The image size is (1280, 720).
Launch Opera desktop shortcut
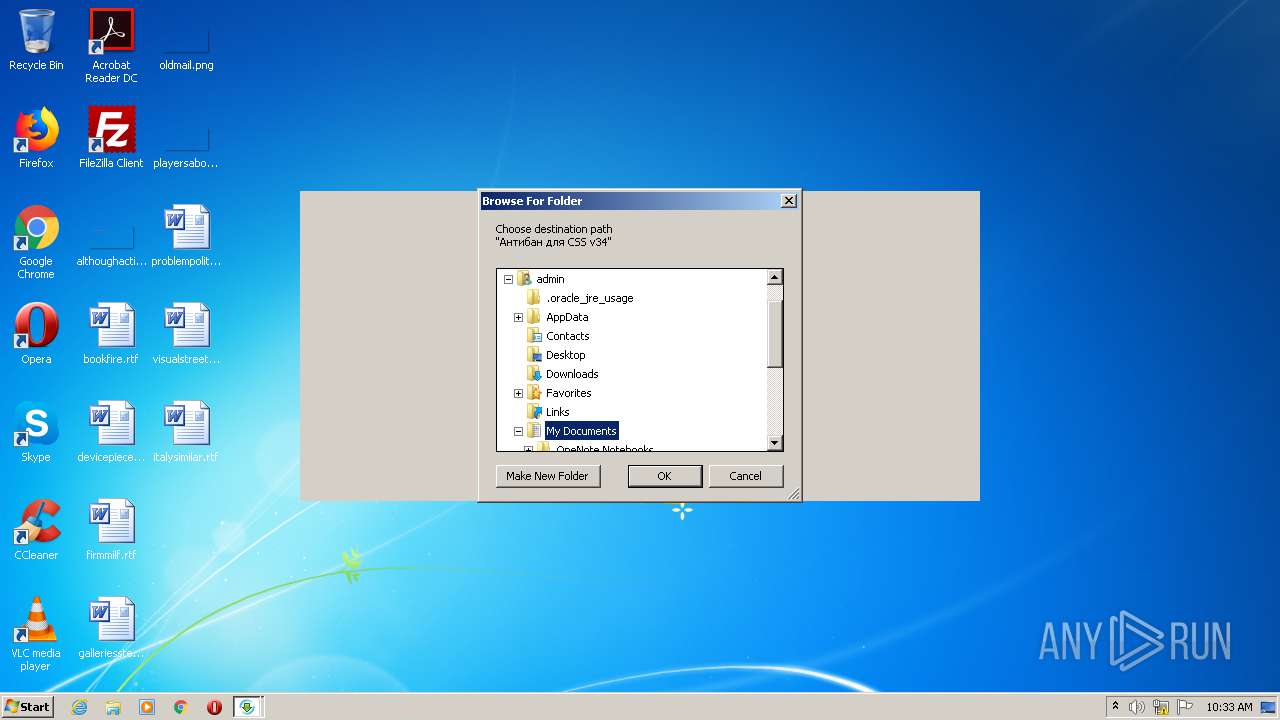click(36, 334)
